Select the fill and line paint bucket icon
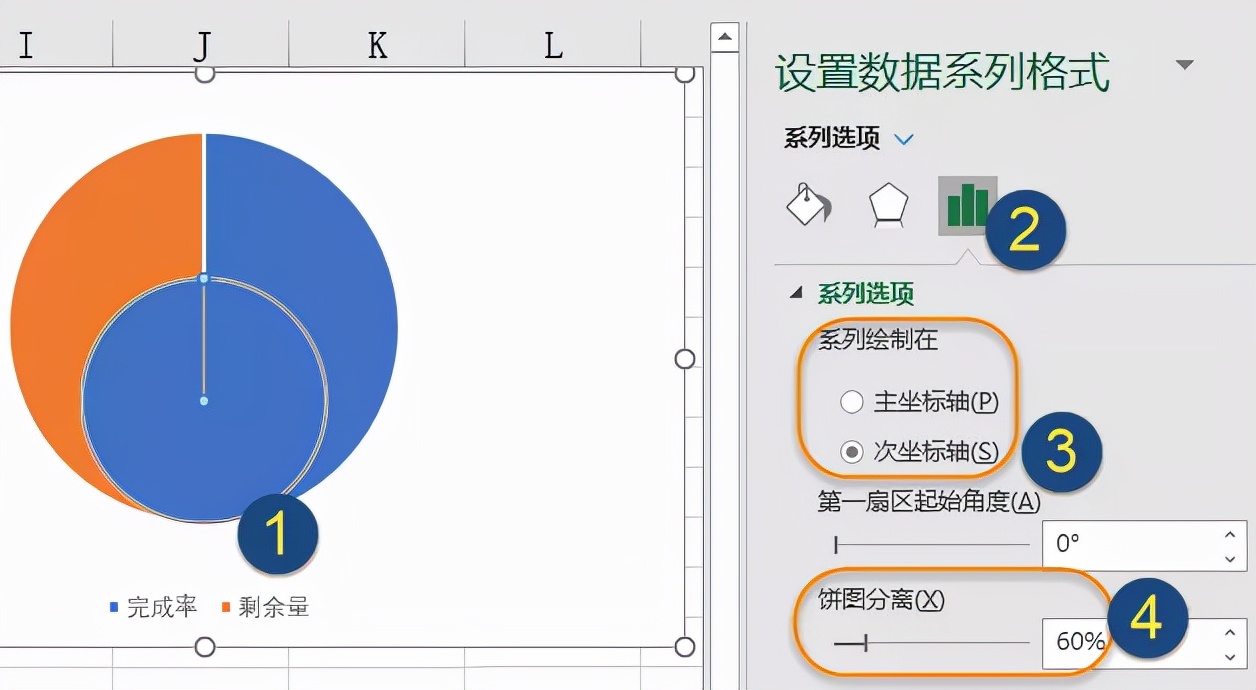The height and width of the screenshot is (690, 1256). [x=806, y=204]
